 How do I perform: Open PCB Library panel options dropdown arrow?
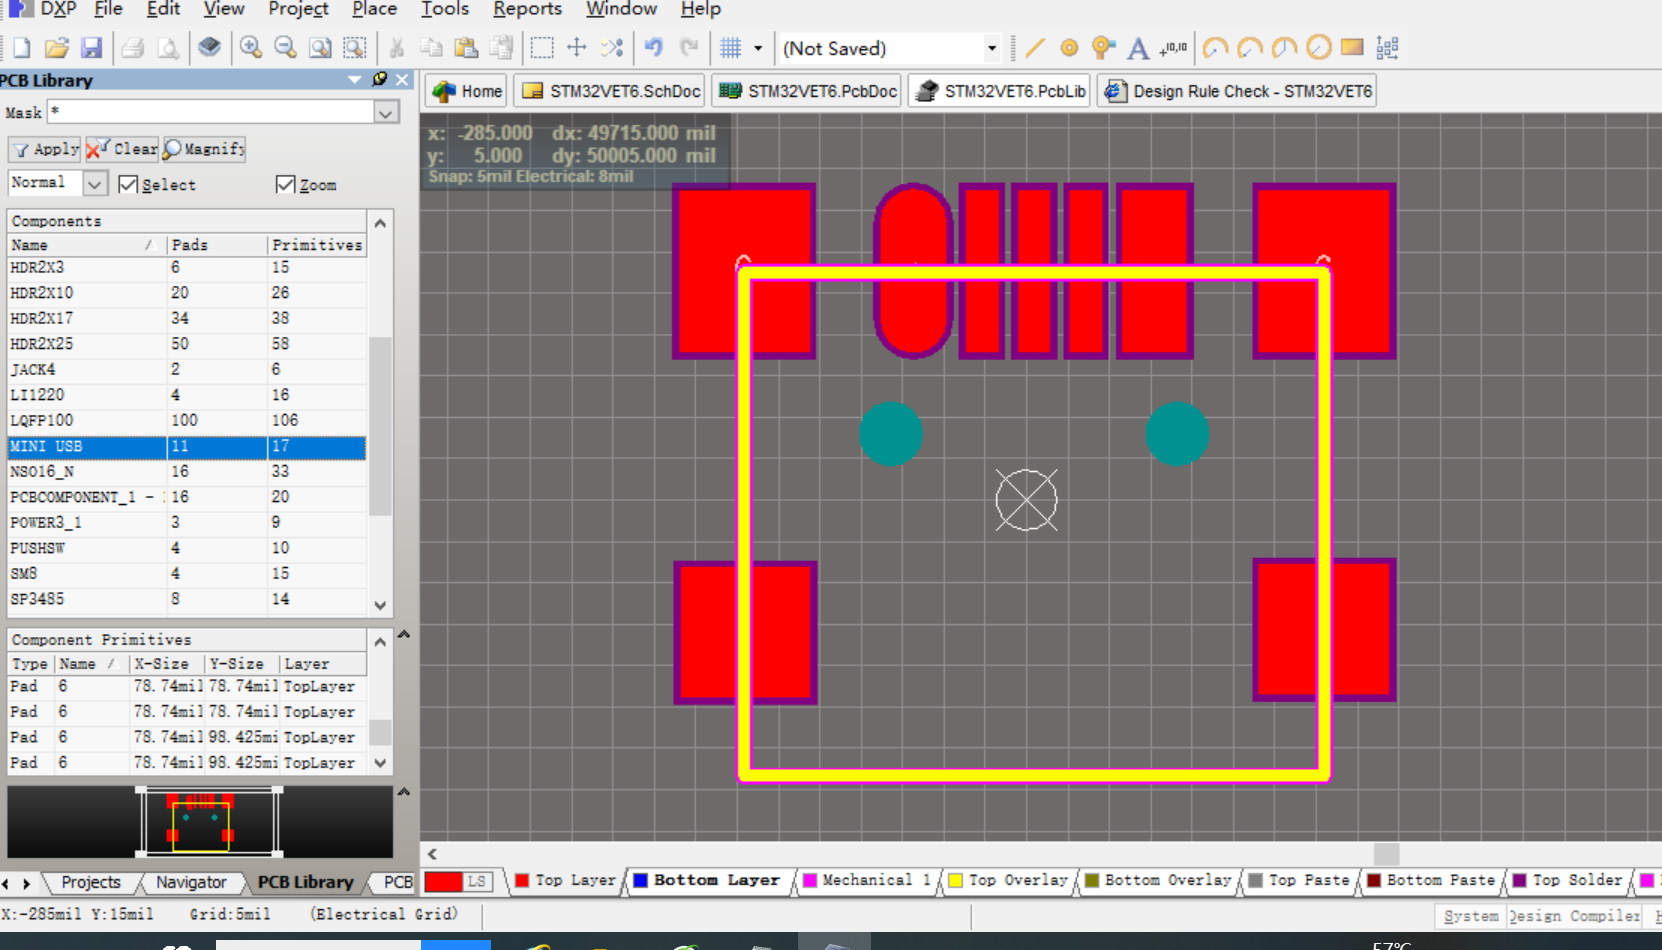point(355,79)
